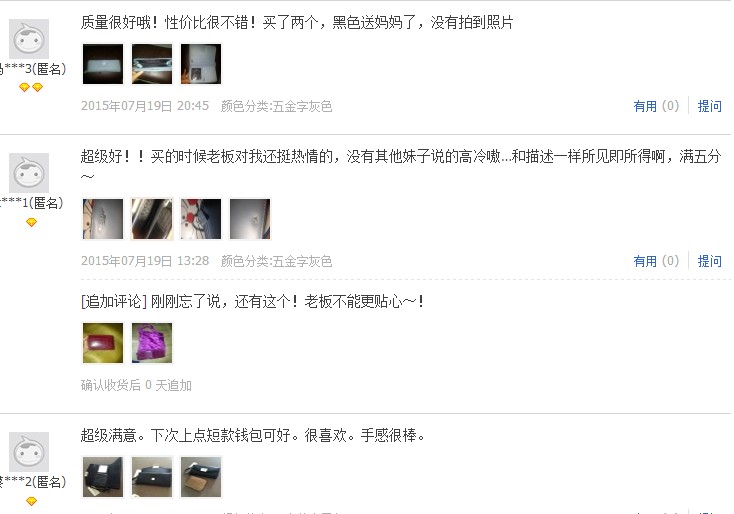
Task: Mark the 13:28 review as 有用
Action: tap(656, 261)
